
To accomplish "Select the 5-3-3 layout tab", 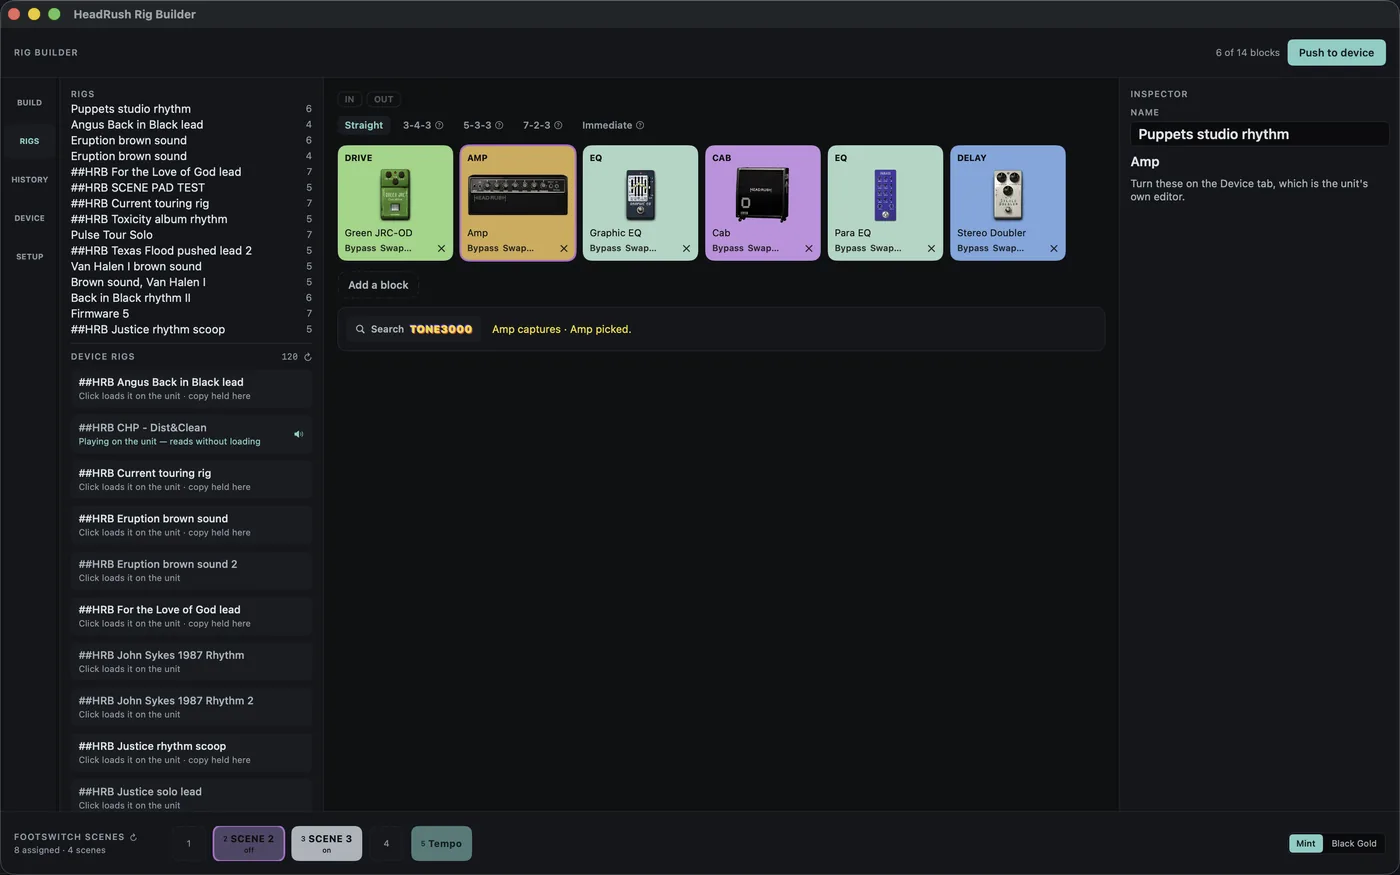I will [477, 126].
